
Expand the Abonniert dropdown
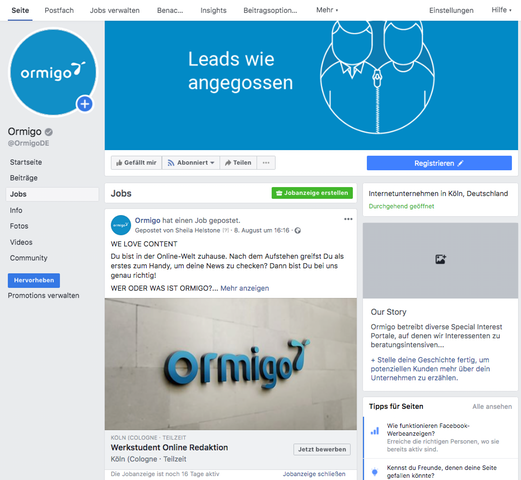191,163
